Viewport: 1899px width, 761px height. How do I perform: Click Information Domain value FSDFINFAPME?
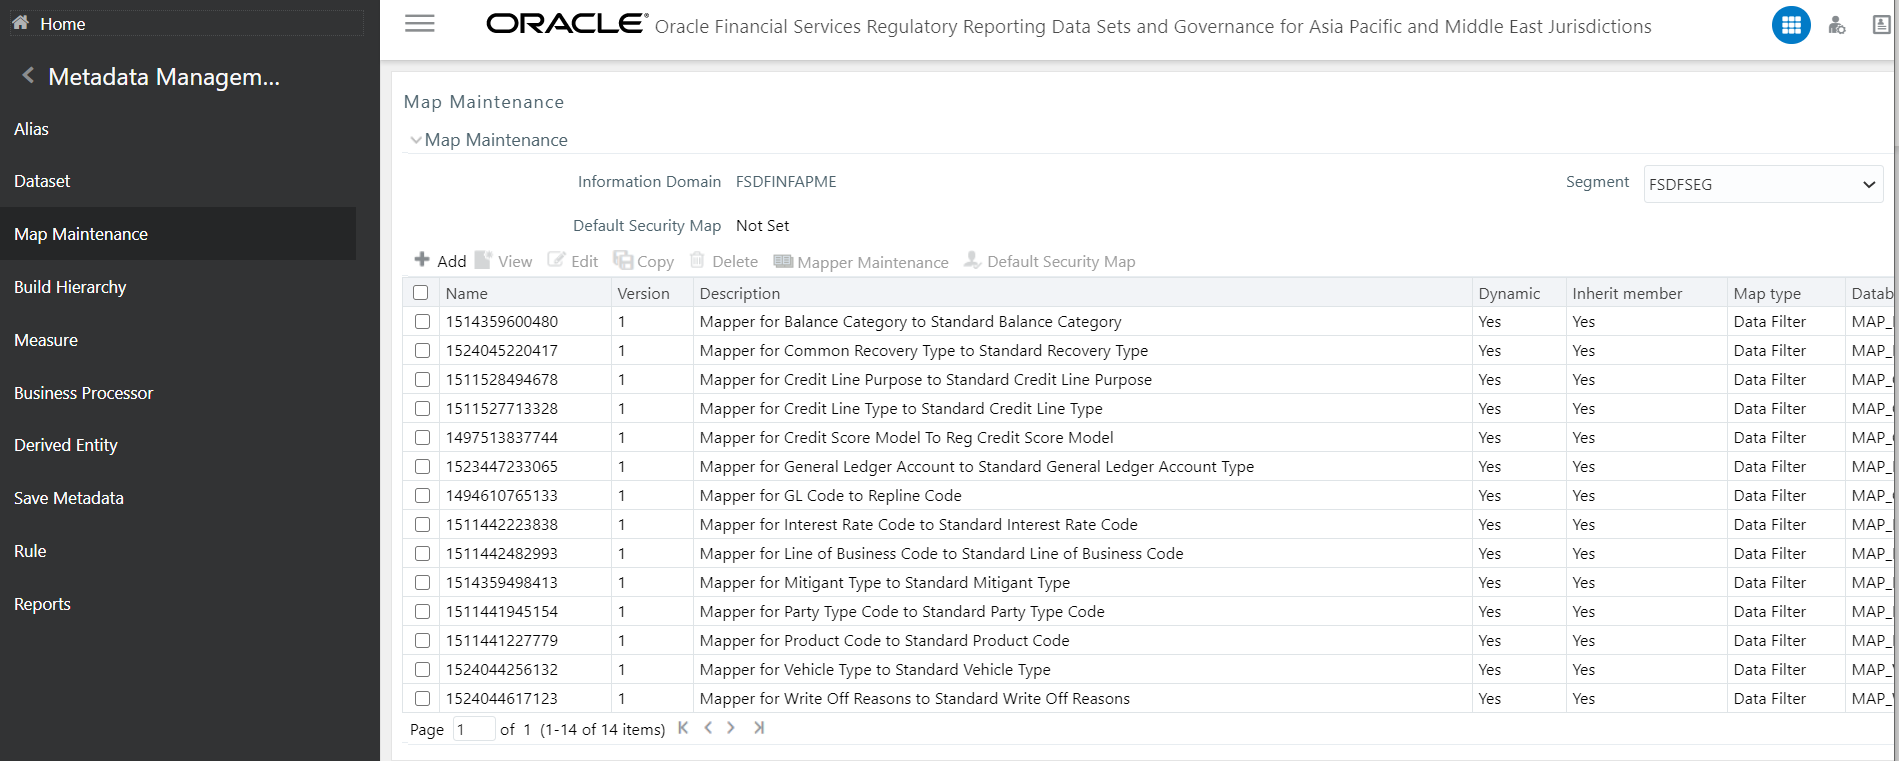786,182
